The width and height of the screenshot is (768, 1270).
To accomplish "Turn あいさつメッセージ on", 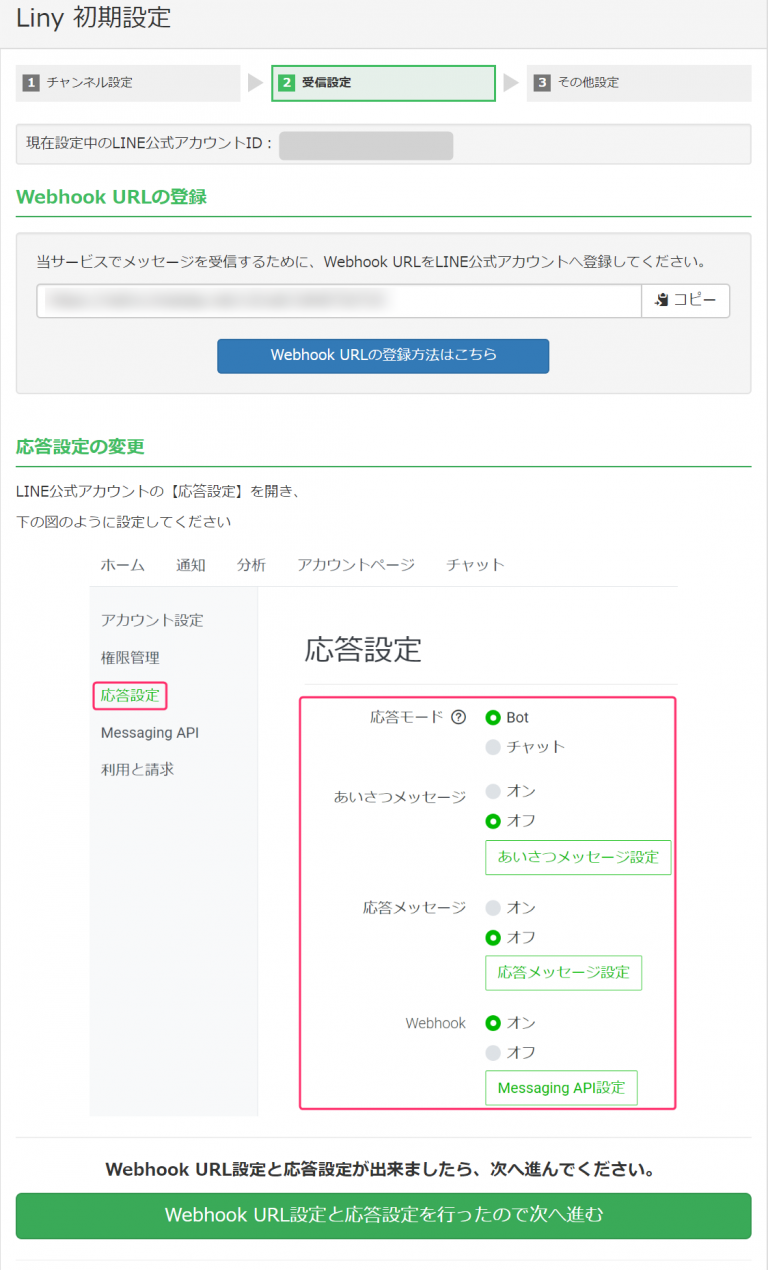I will (493, 792).
